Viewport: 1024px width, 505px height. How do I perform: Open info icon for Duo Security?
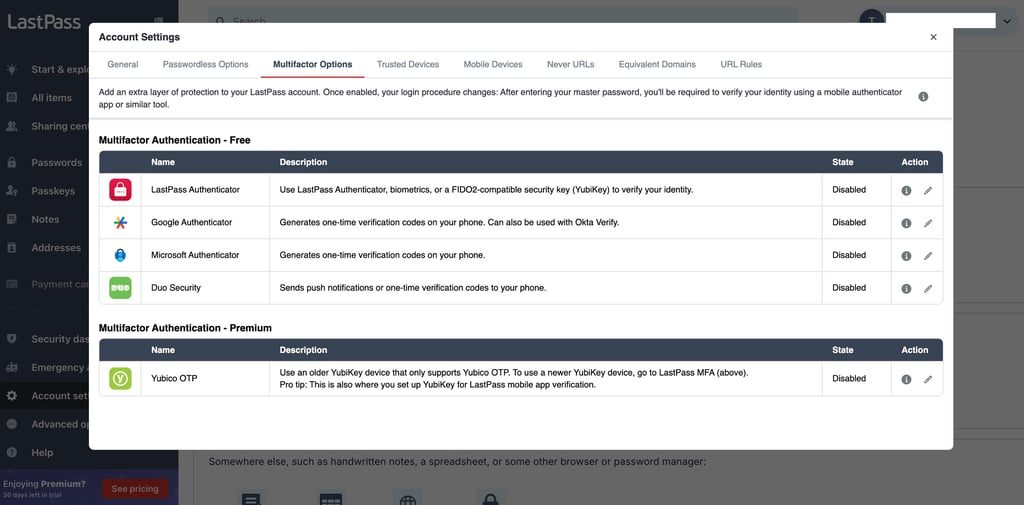[906, 289]
